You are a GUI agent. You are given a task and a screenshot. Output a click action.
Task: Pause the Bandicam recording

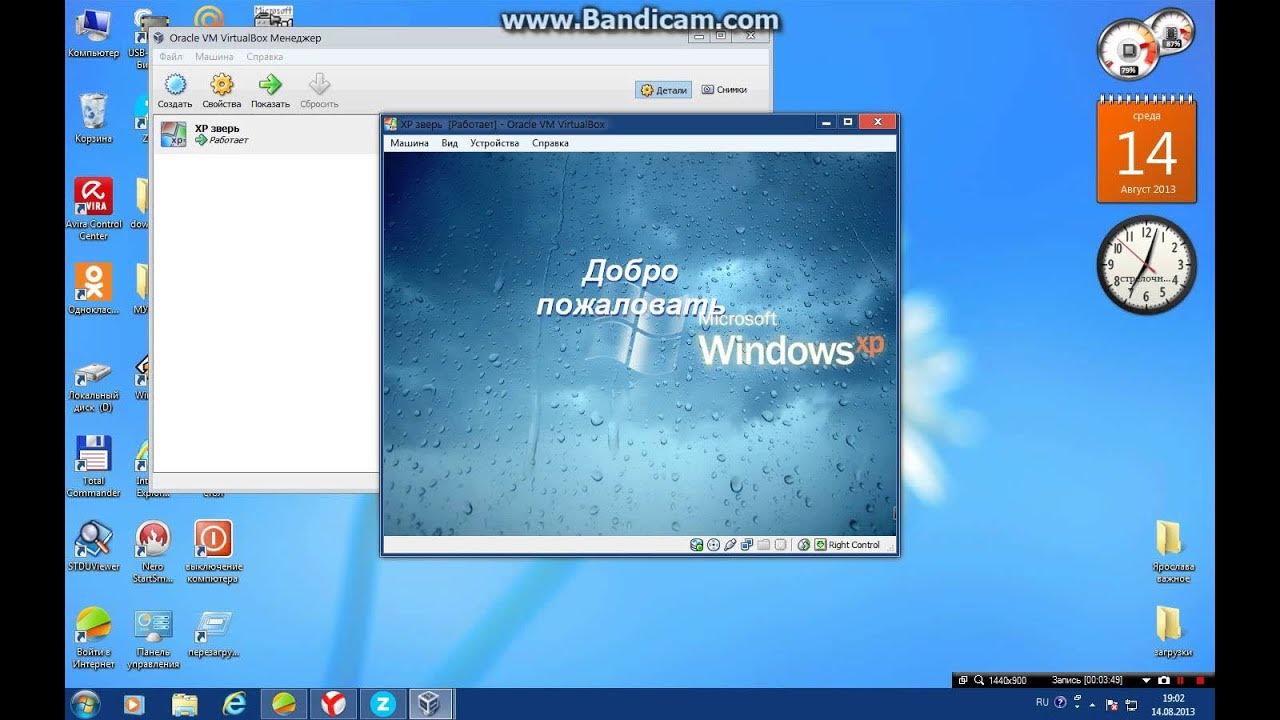[1180, 680]
